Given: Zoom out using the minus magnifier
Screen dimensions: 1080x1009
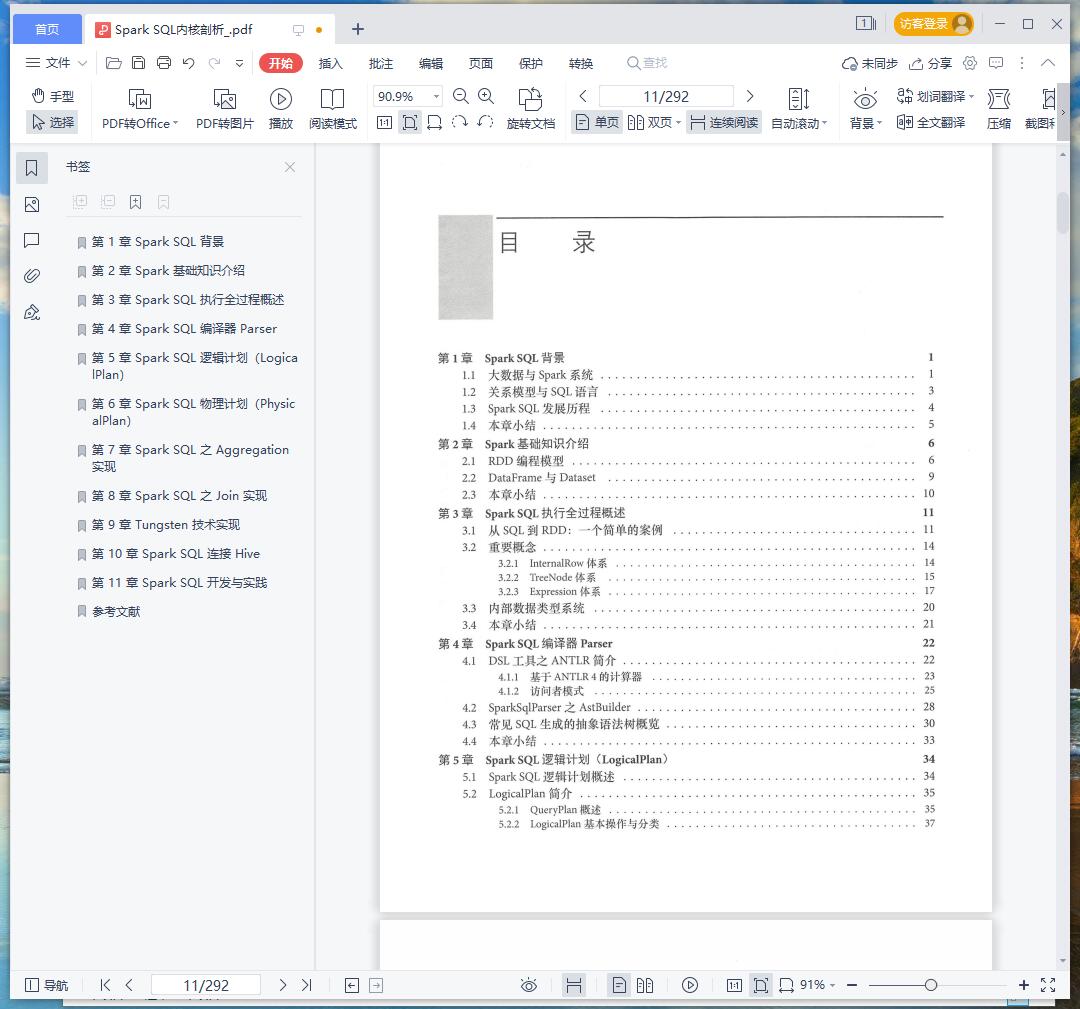Looking at the screenshot, I should tap(461, 96).
